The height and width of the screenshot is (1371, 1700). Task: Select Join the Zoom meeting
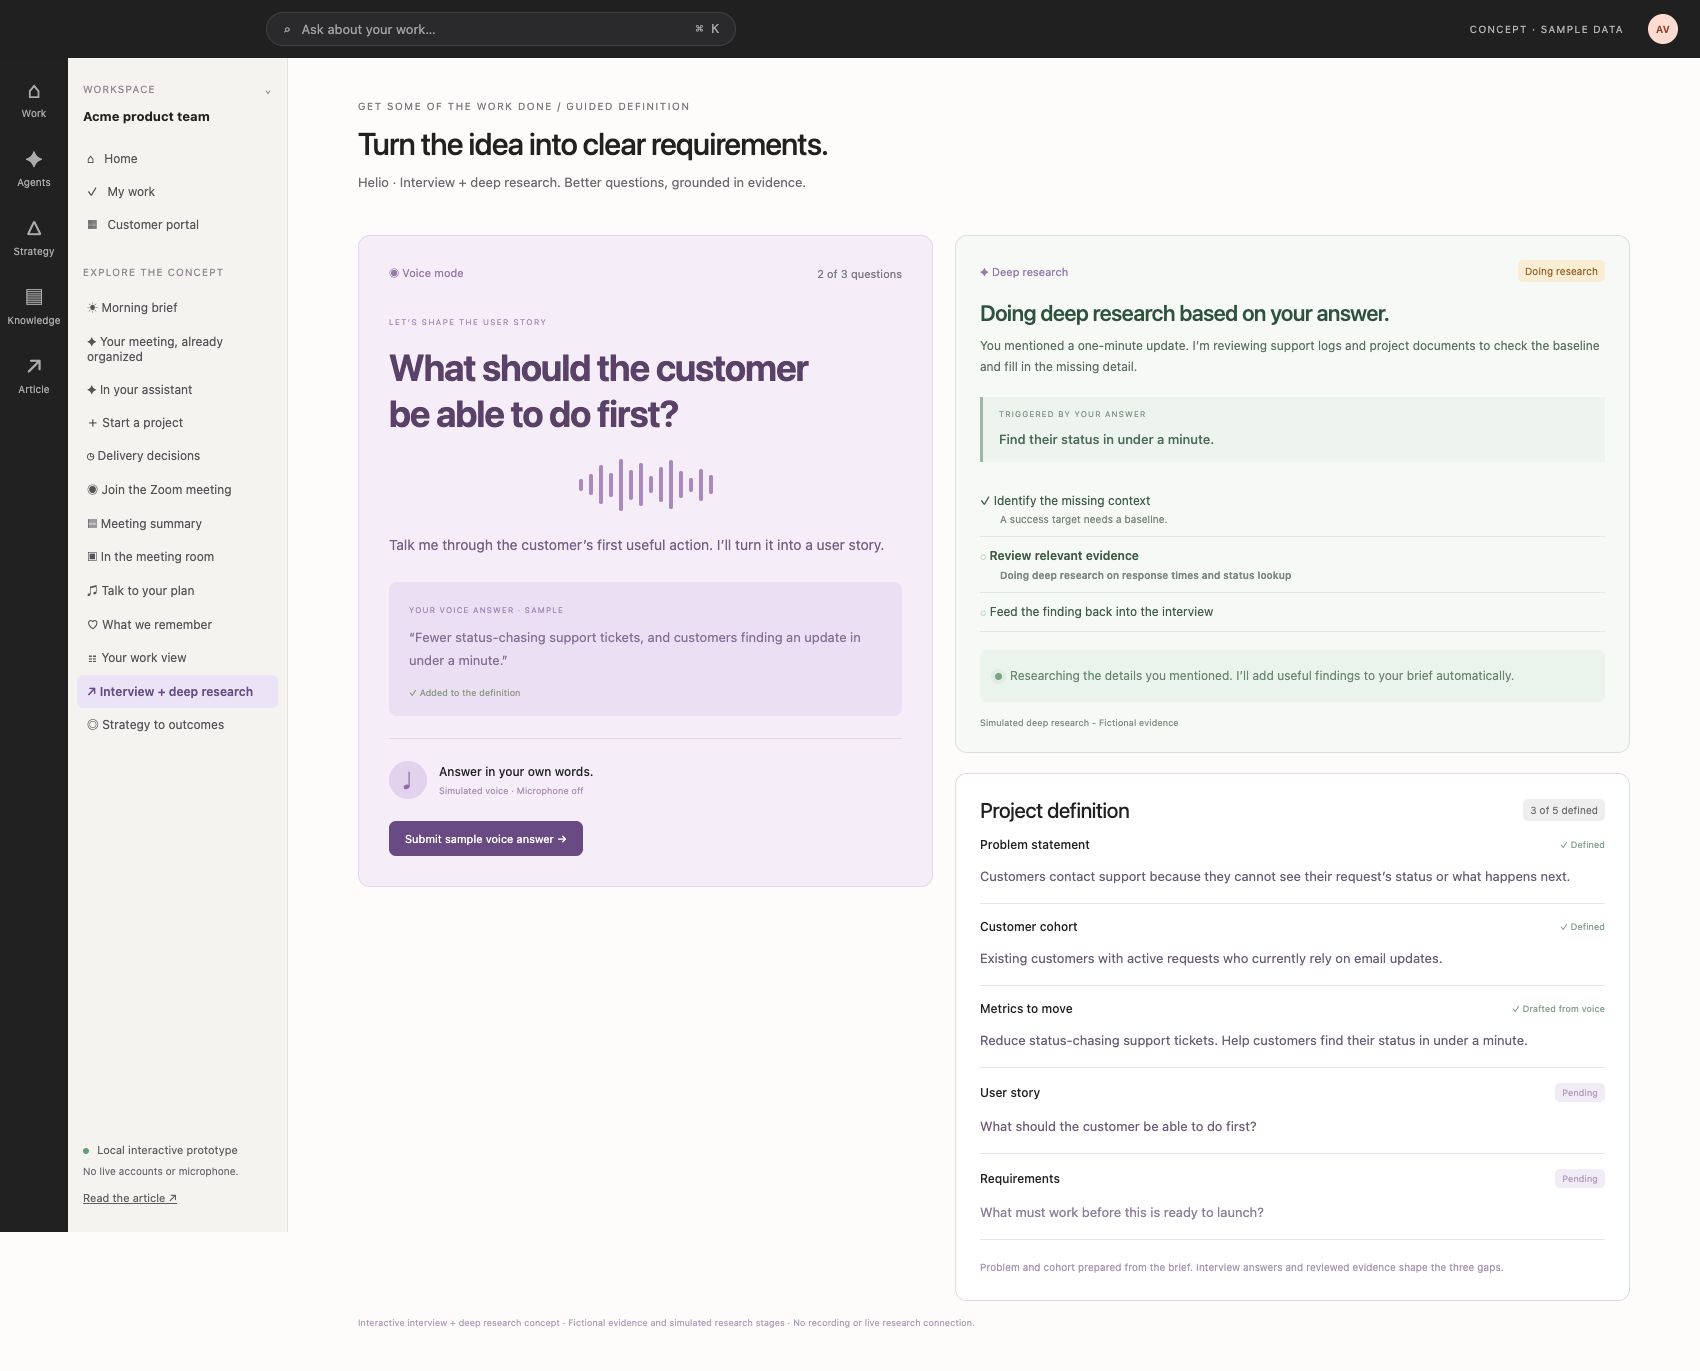tap(177, 490)
